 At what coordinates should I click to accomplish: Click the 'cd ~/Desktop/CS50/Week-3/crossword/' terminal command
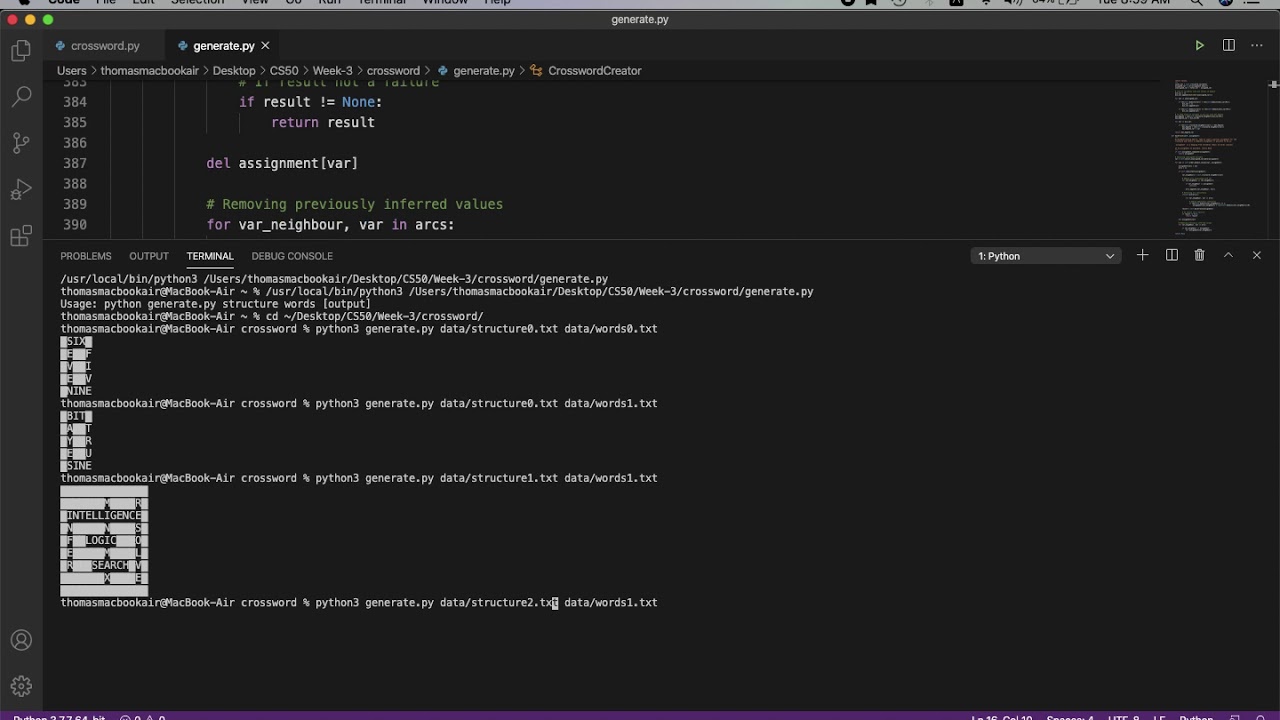click(x=374, y=316)
